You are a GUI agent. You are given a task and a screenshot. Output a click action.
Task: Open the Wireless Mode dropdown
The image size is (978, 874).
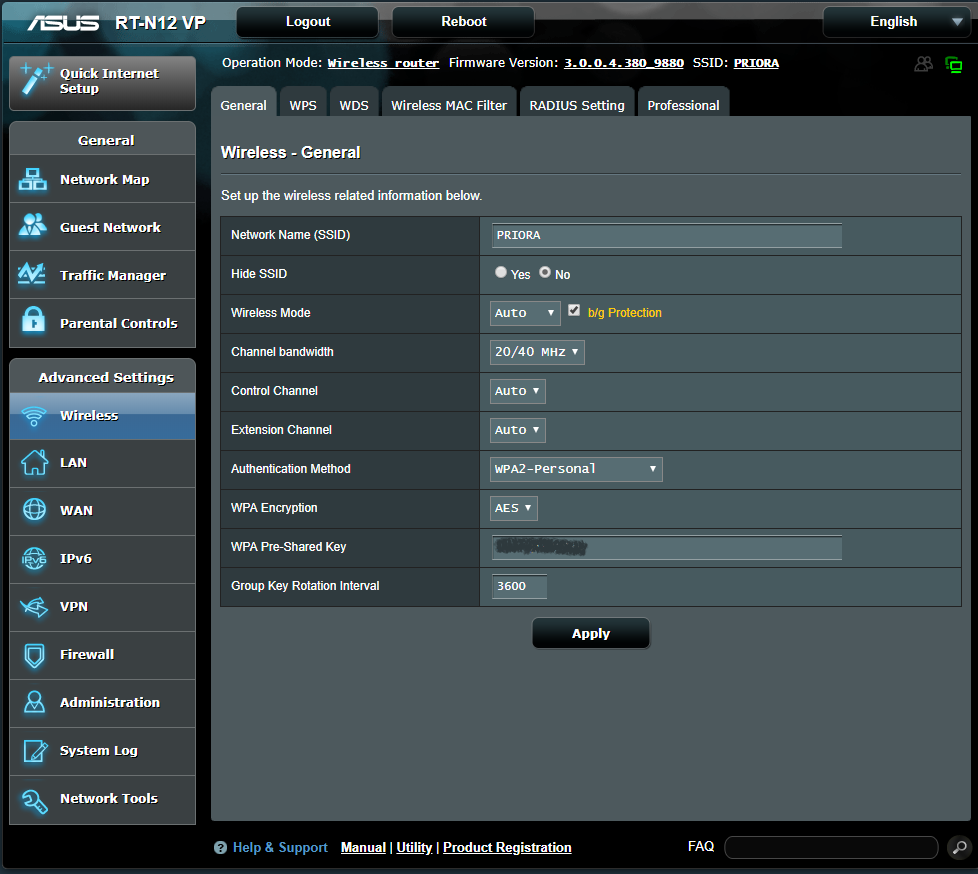pos(525,313)
